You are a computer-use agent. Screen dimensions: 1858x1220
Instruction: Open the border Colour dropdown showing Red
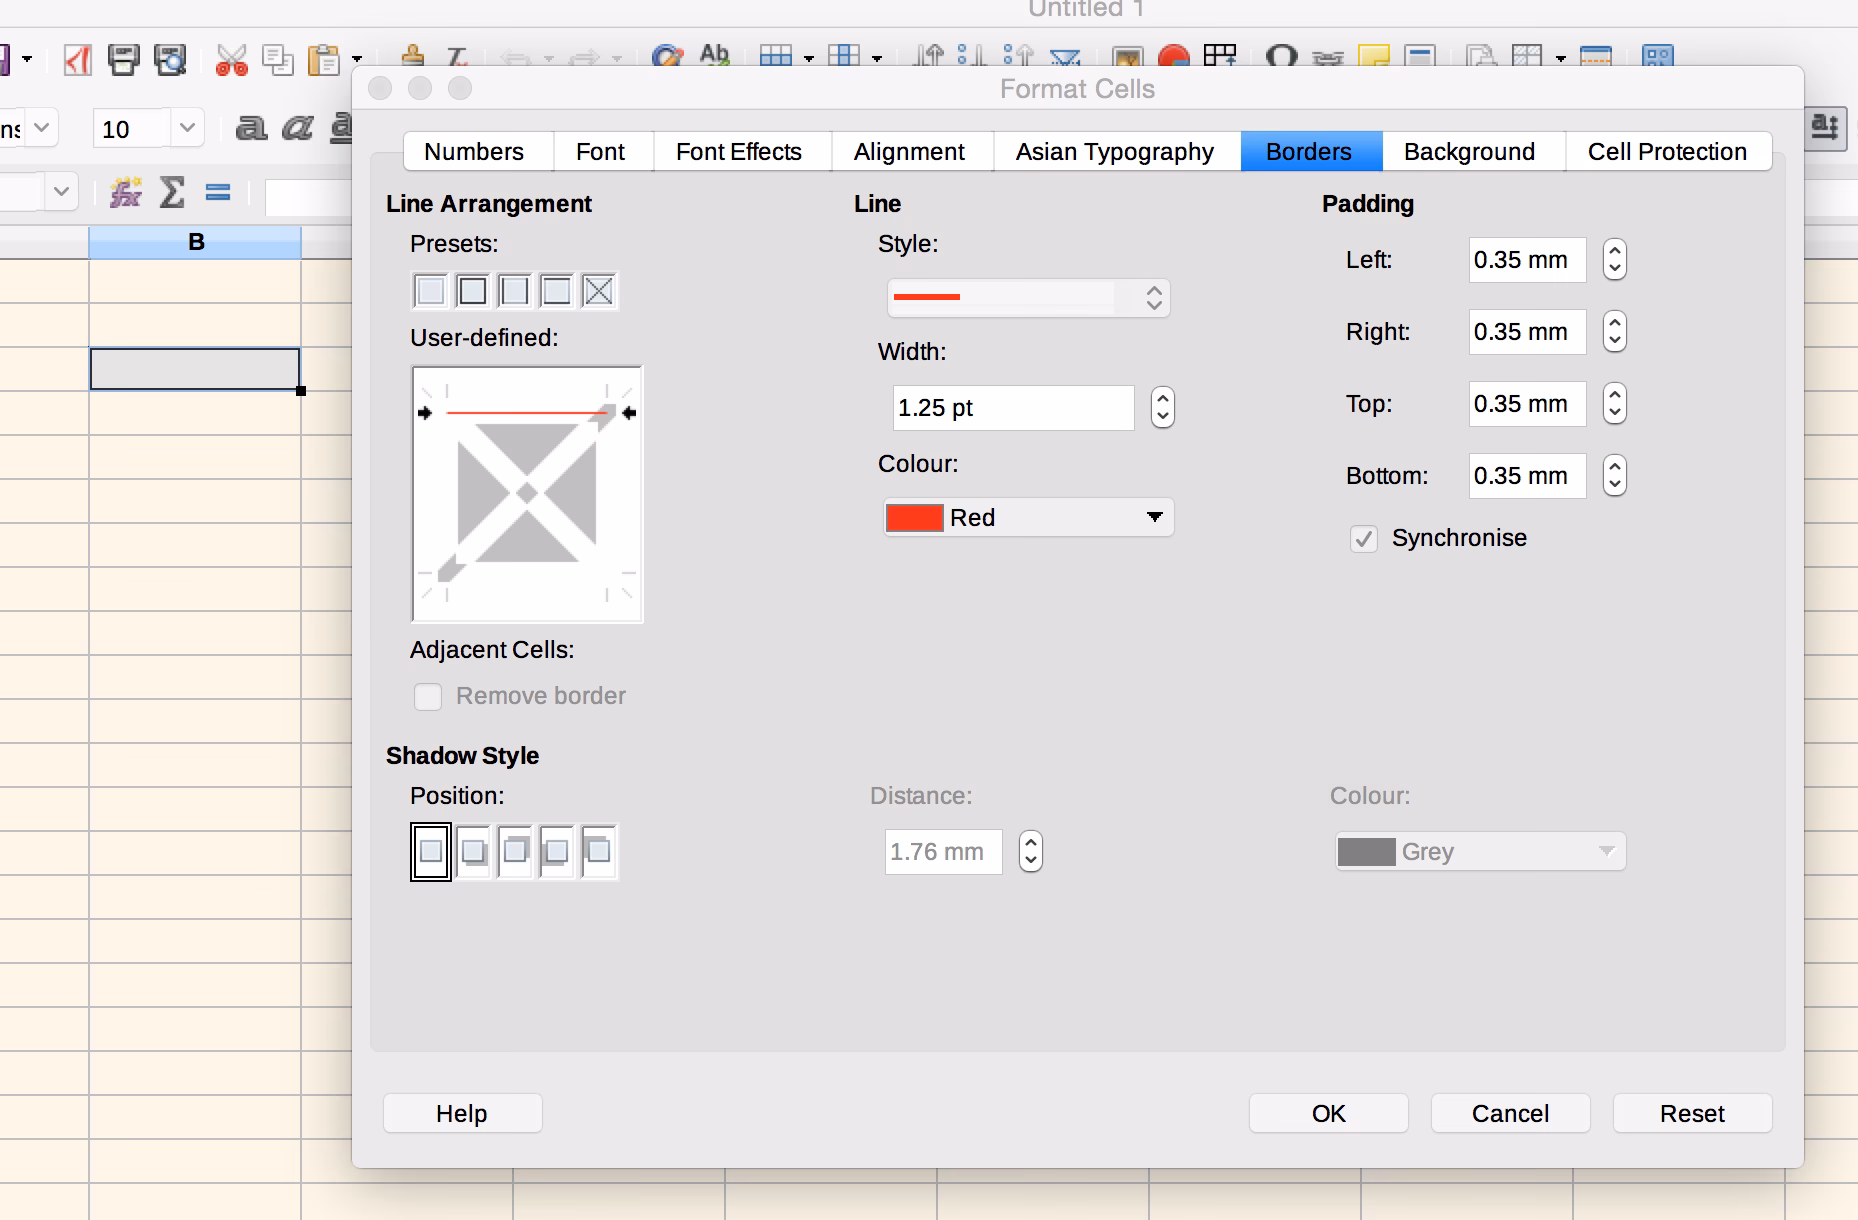click(x=1028, y=517)
